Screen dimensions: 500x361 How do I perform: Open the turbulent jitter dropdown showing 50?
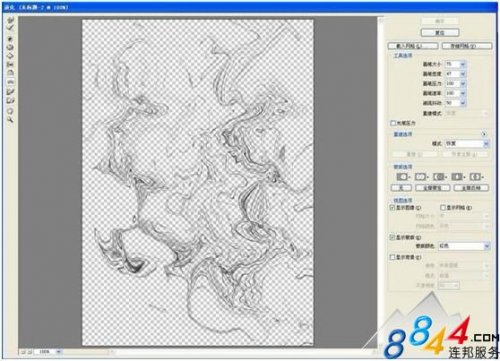[x=463, y=103]
